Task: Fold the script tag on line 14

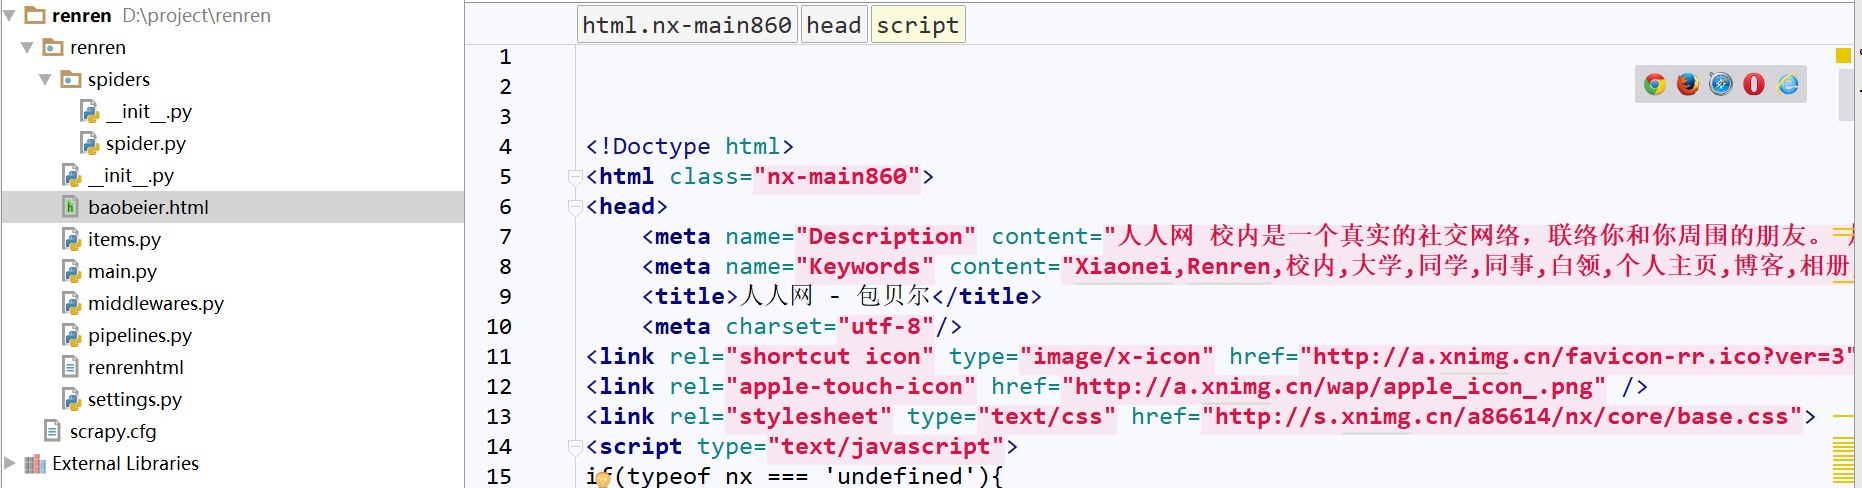Action: [575, 447]
